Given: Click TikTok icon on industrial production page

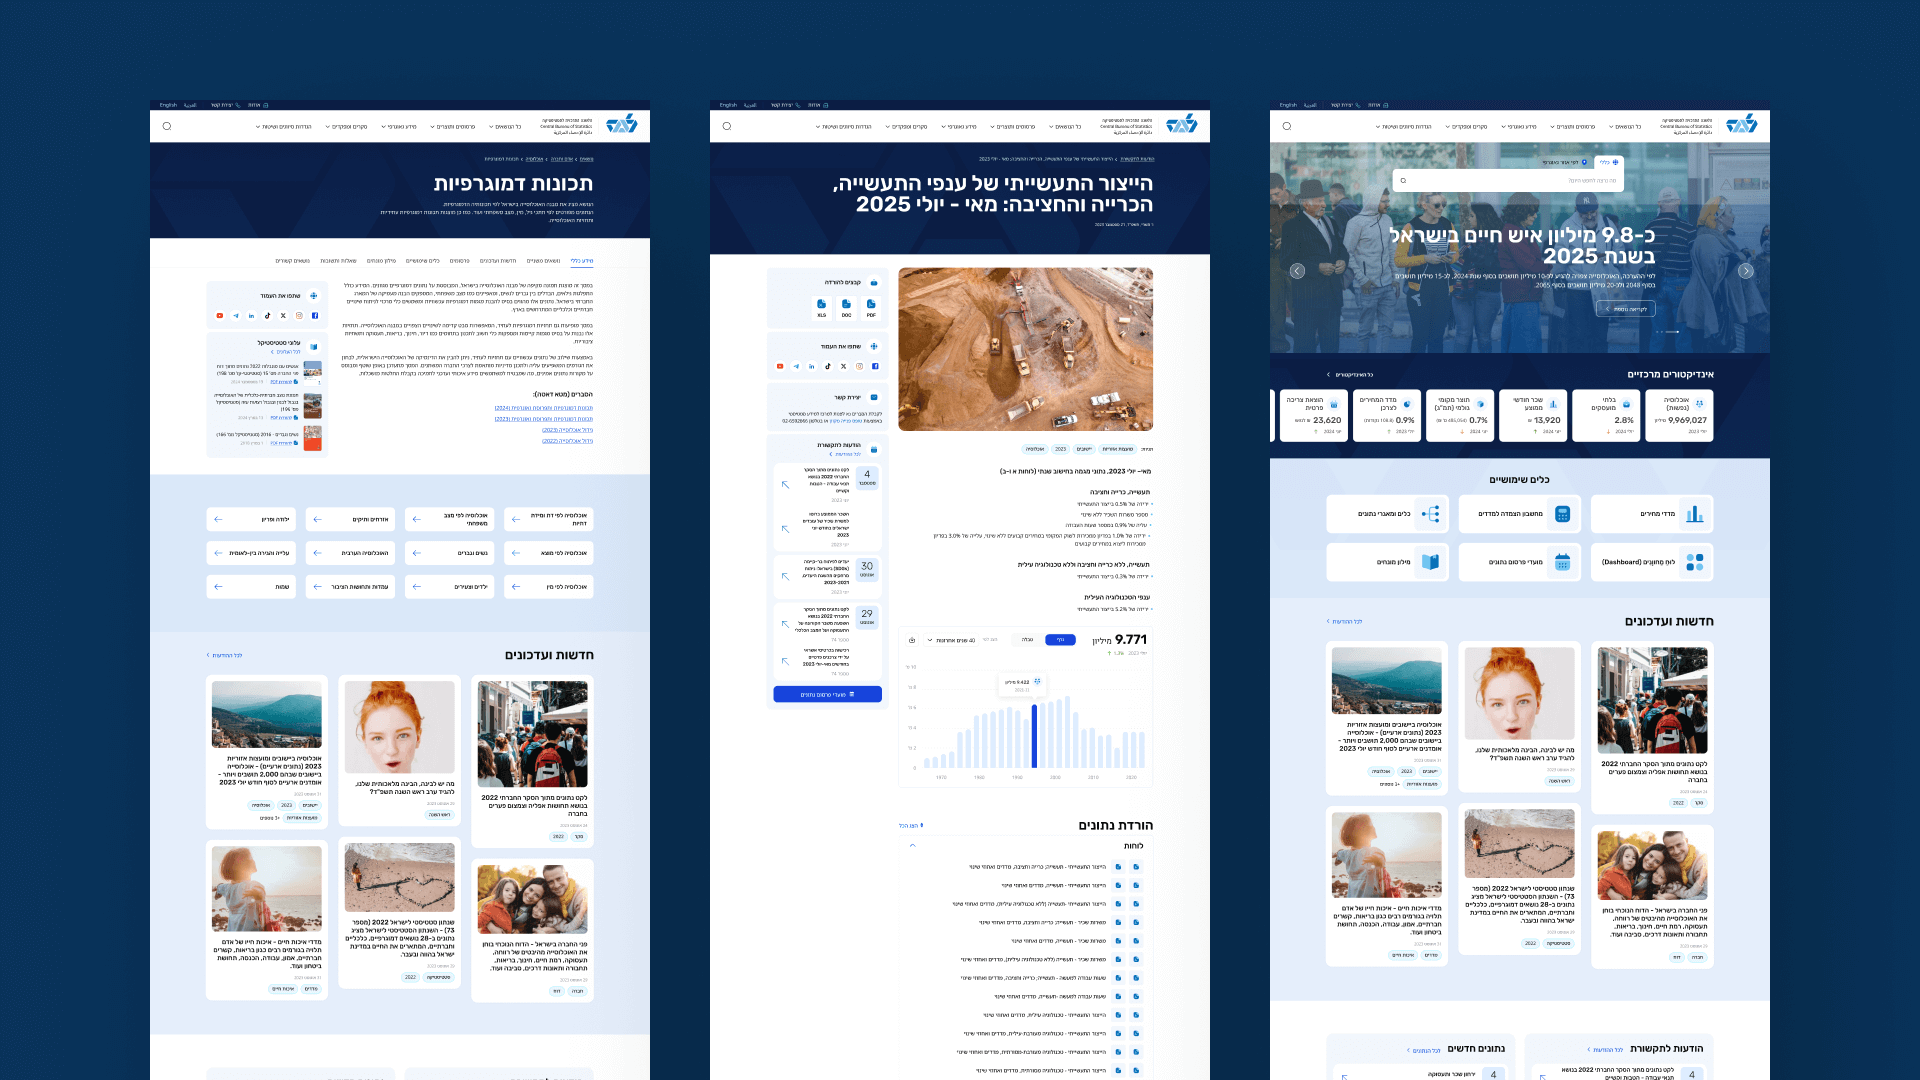Looking at the screenshot, I should (827, 366).
